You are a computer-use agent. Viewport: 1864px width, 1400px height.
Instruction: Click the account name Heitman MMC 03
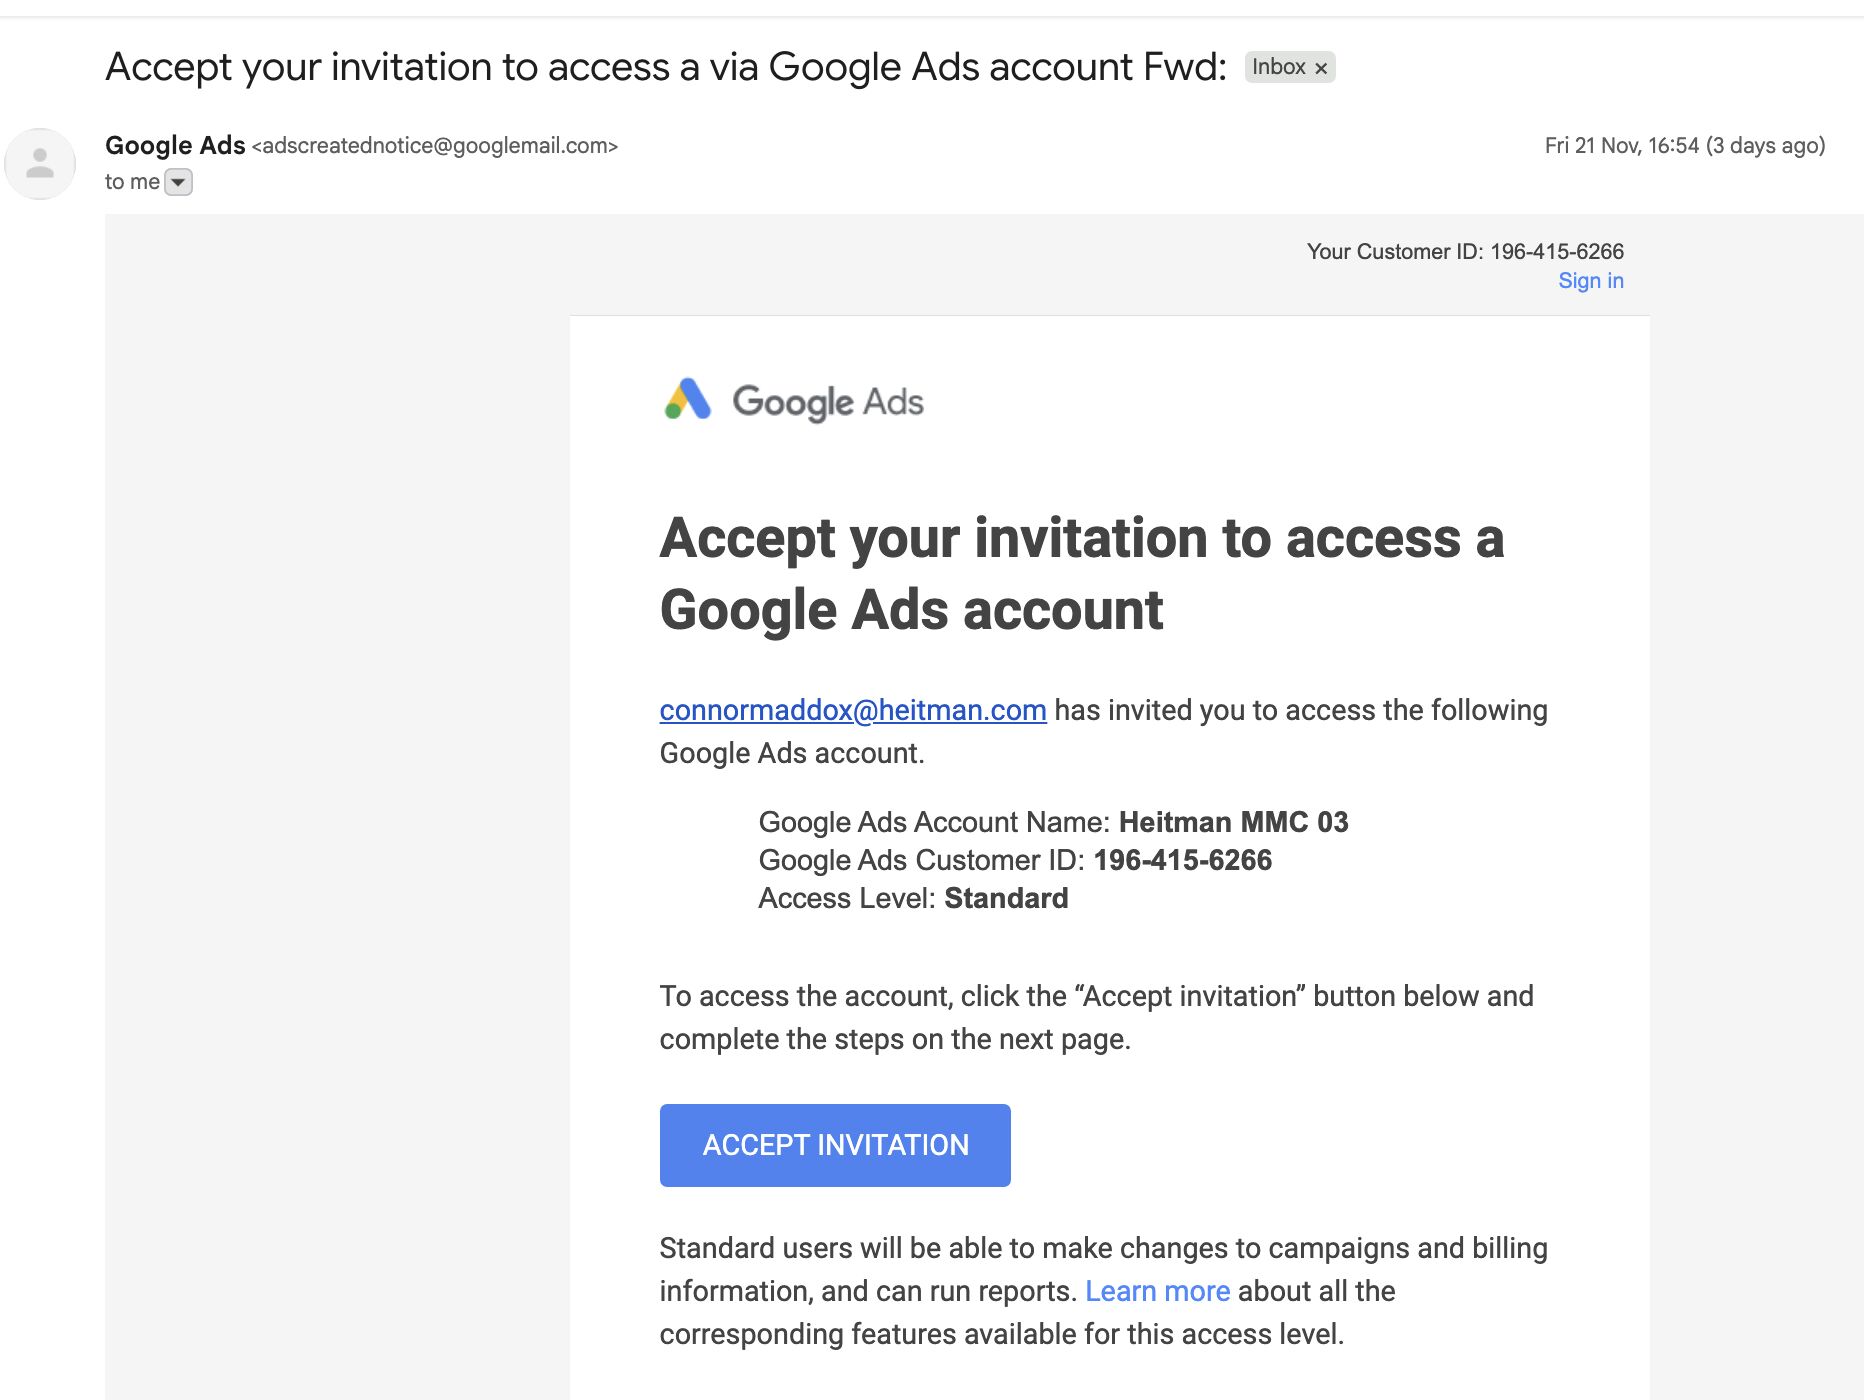point(1233,822)
